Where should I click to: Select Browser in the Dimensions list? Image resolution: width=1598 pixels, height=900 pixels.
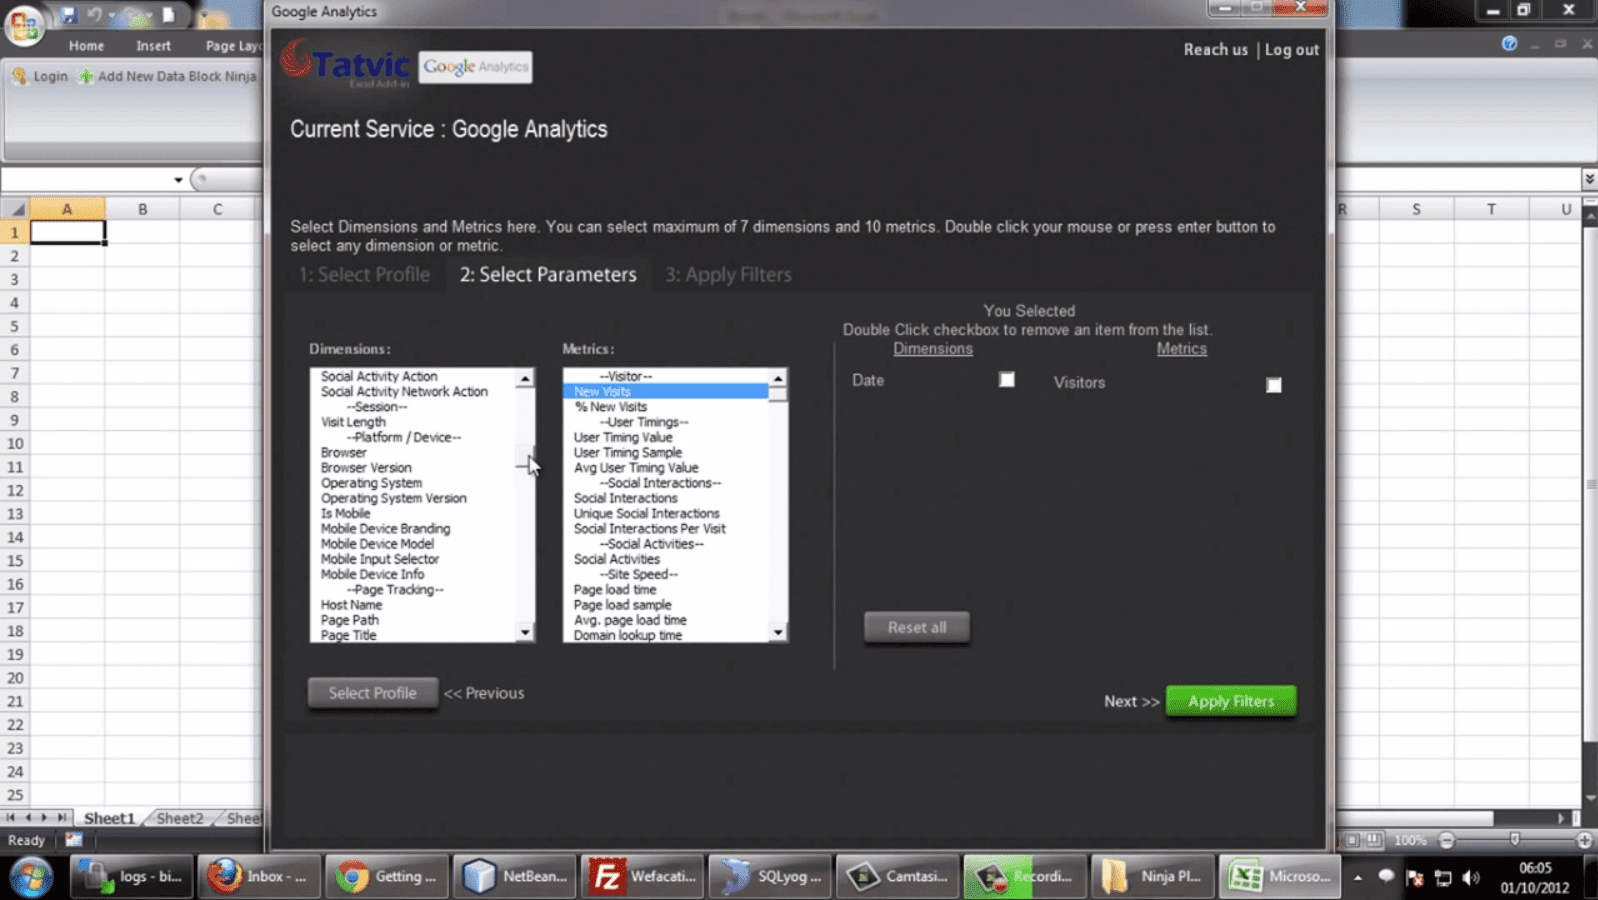point(344,453)
